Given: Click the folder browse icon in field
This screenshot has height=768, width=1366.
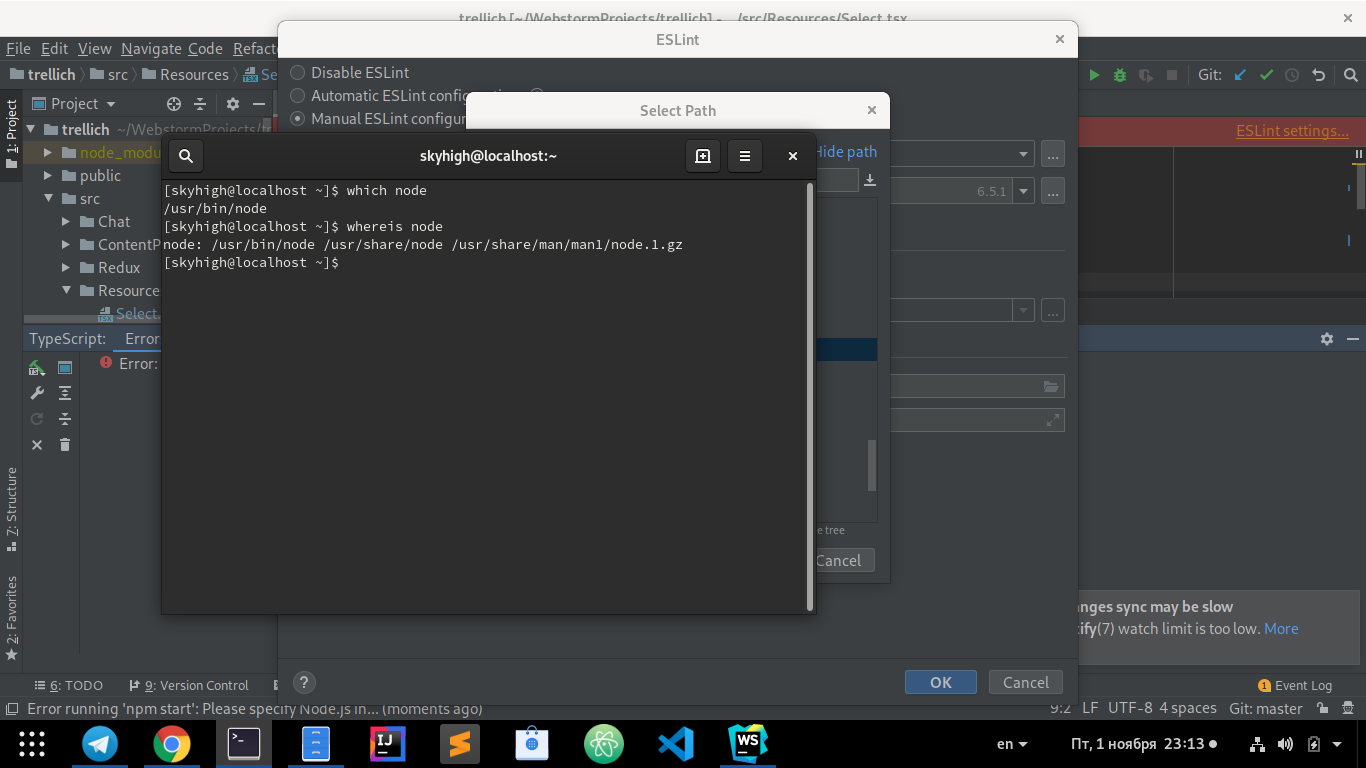Looking at the screenshot, I should pyautogui.click(x=1050, y=386).
